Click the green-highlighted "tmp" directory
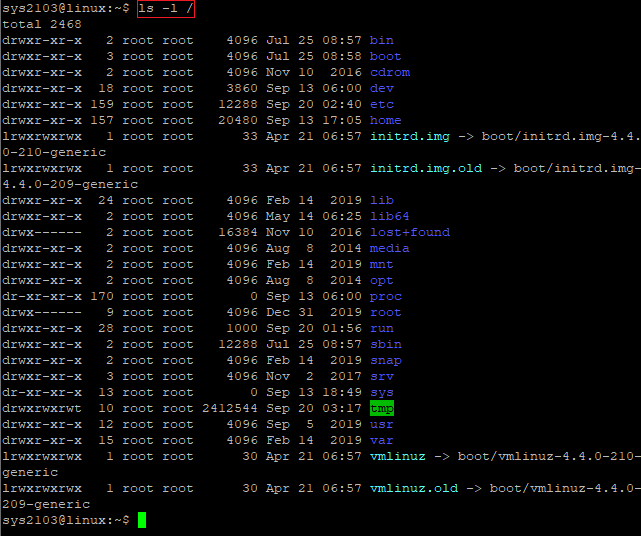The width and height of the screenshot is (641, 536). [381, 408]
